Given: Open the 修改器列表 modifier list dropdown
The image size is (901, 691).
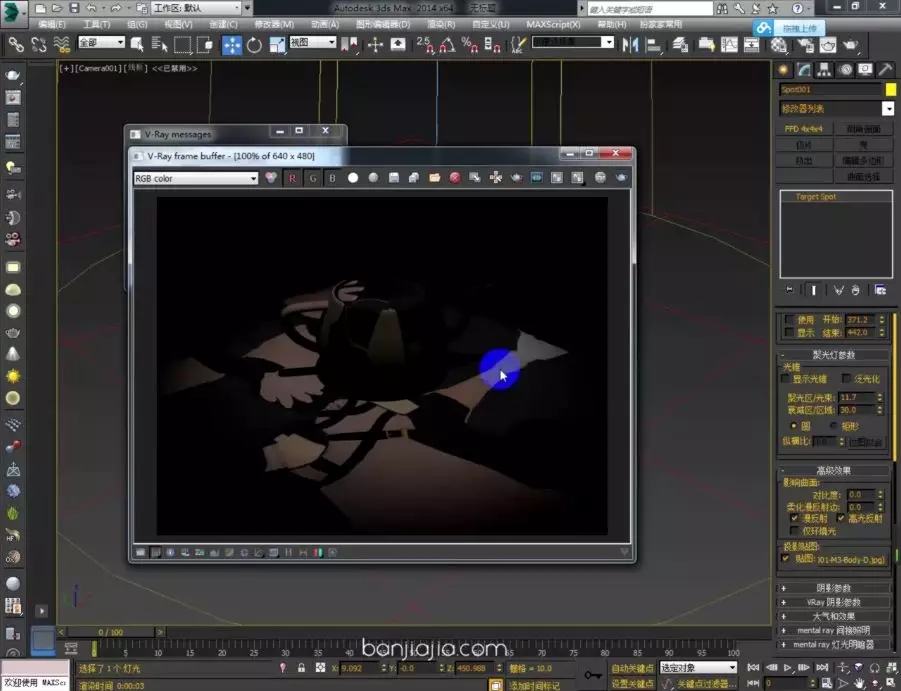Looking at the screenshot, I should click(888, 108).
